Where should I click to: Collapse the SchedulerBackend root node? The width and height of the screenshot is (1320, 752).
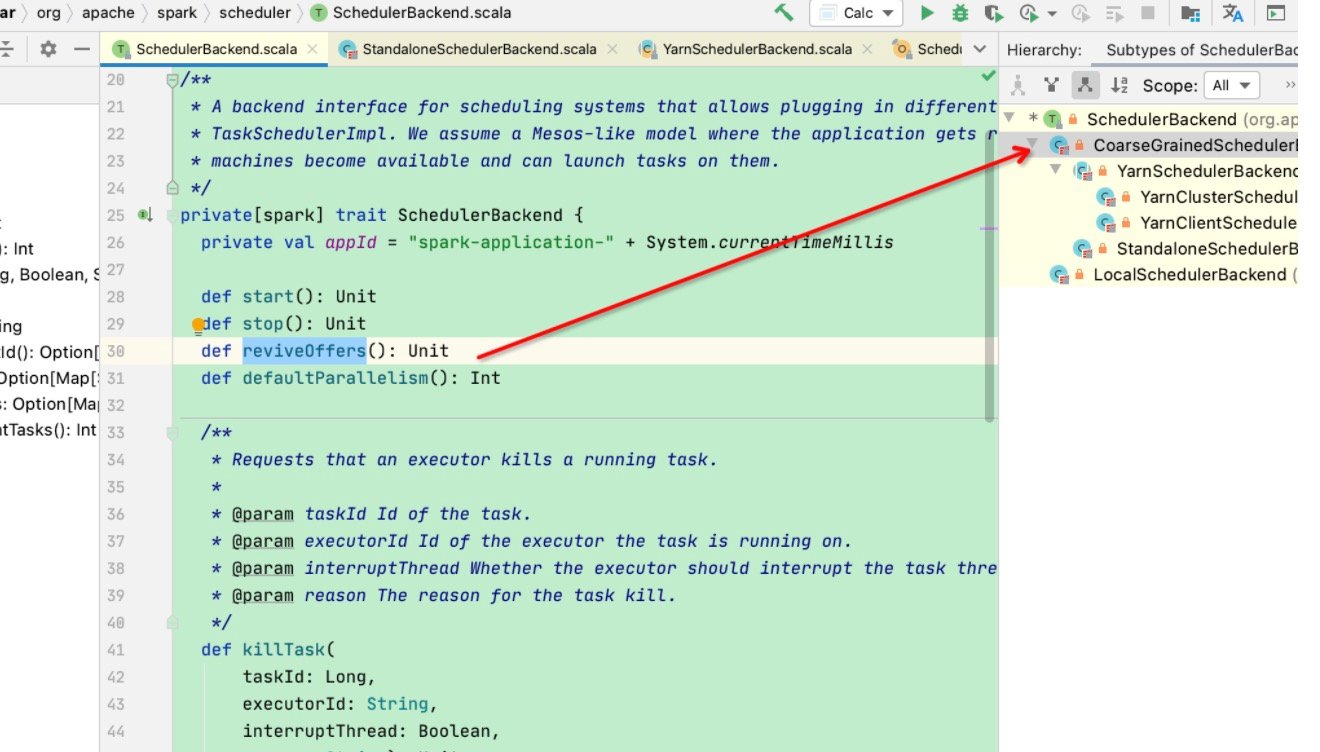(1010, 119)
